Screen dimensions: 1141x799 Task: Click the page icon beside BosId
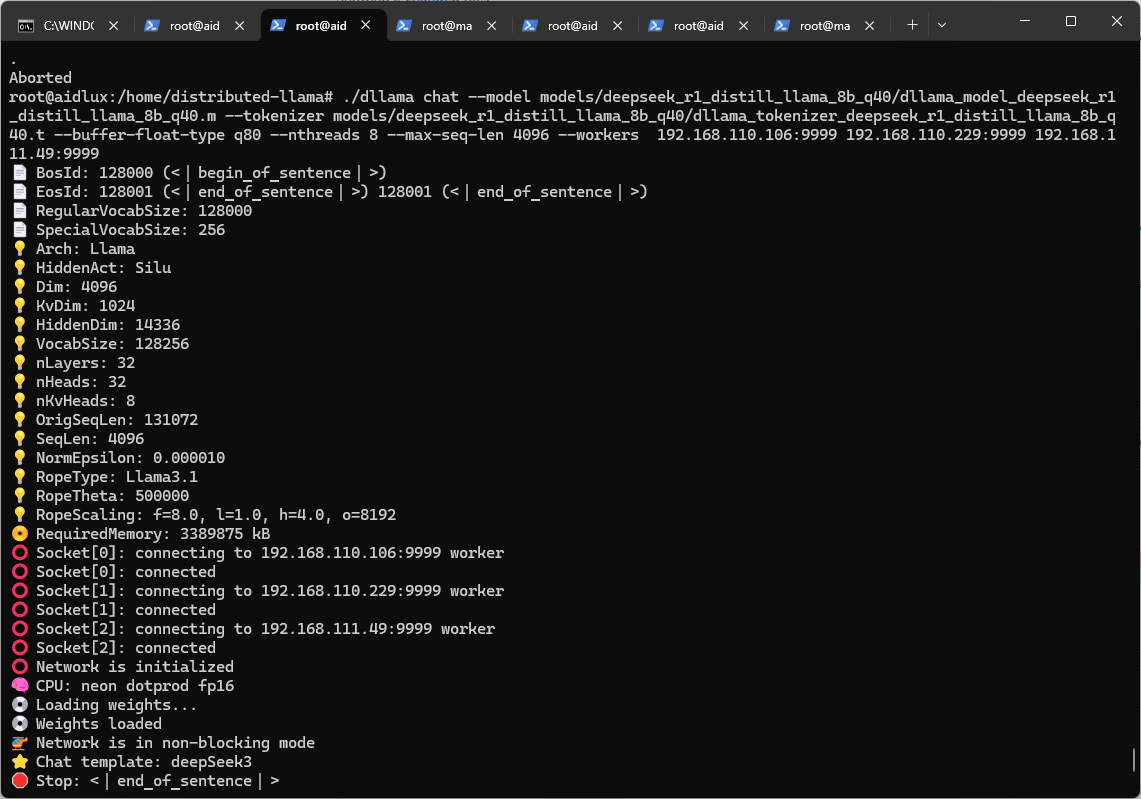click(x=20, y=172)
